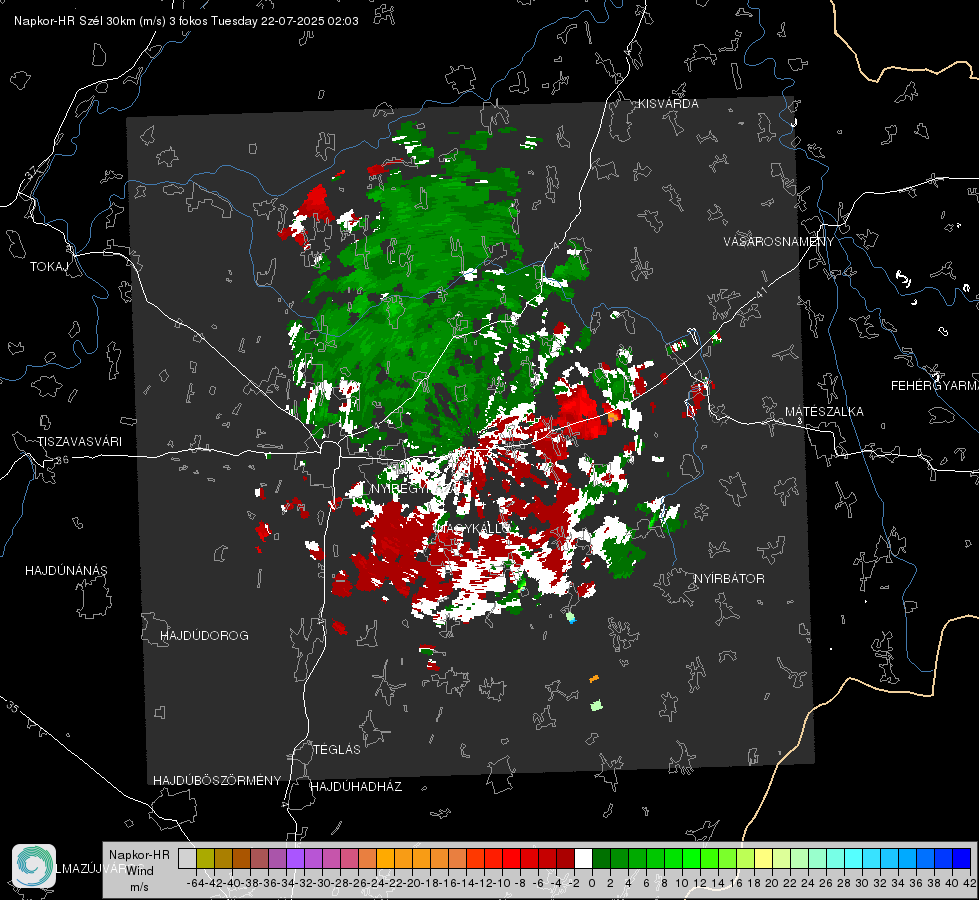Viewport: 979px width, 900px height.
Task: Select the VÁSÁROSNAMÉNY city label
Action: pyautogui.click(x=779, y=241)
